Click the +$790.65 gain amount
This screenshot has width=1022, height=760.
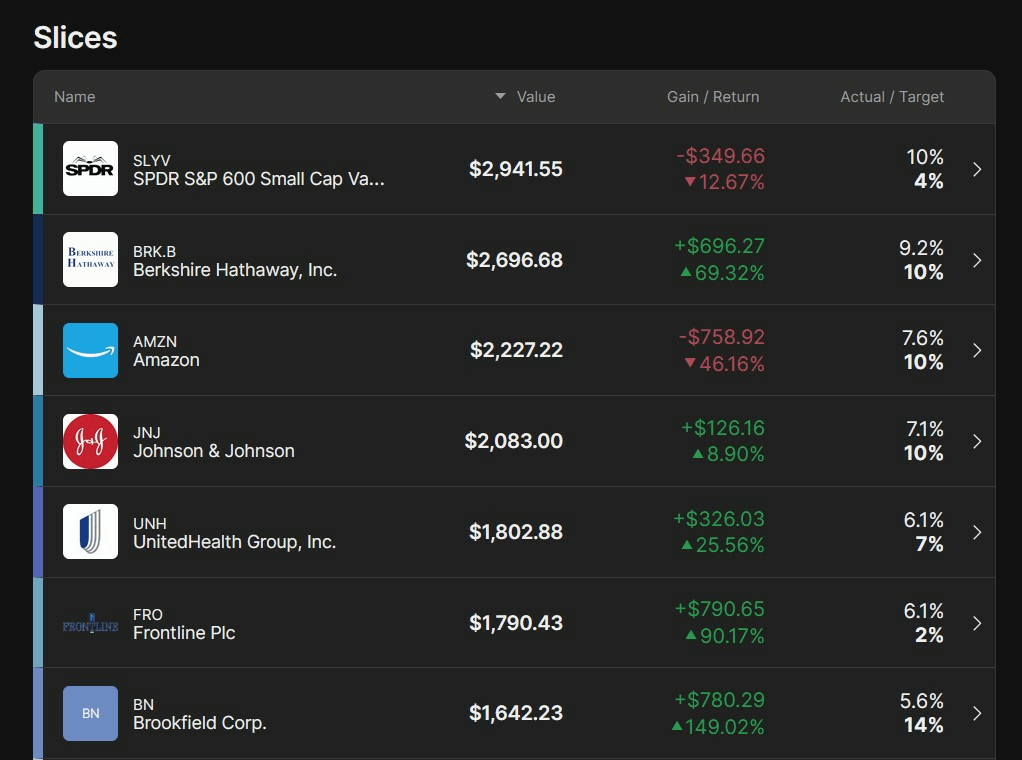(x=720, y=609)
